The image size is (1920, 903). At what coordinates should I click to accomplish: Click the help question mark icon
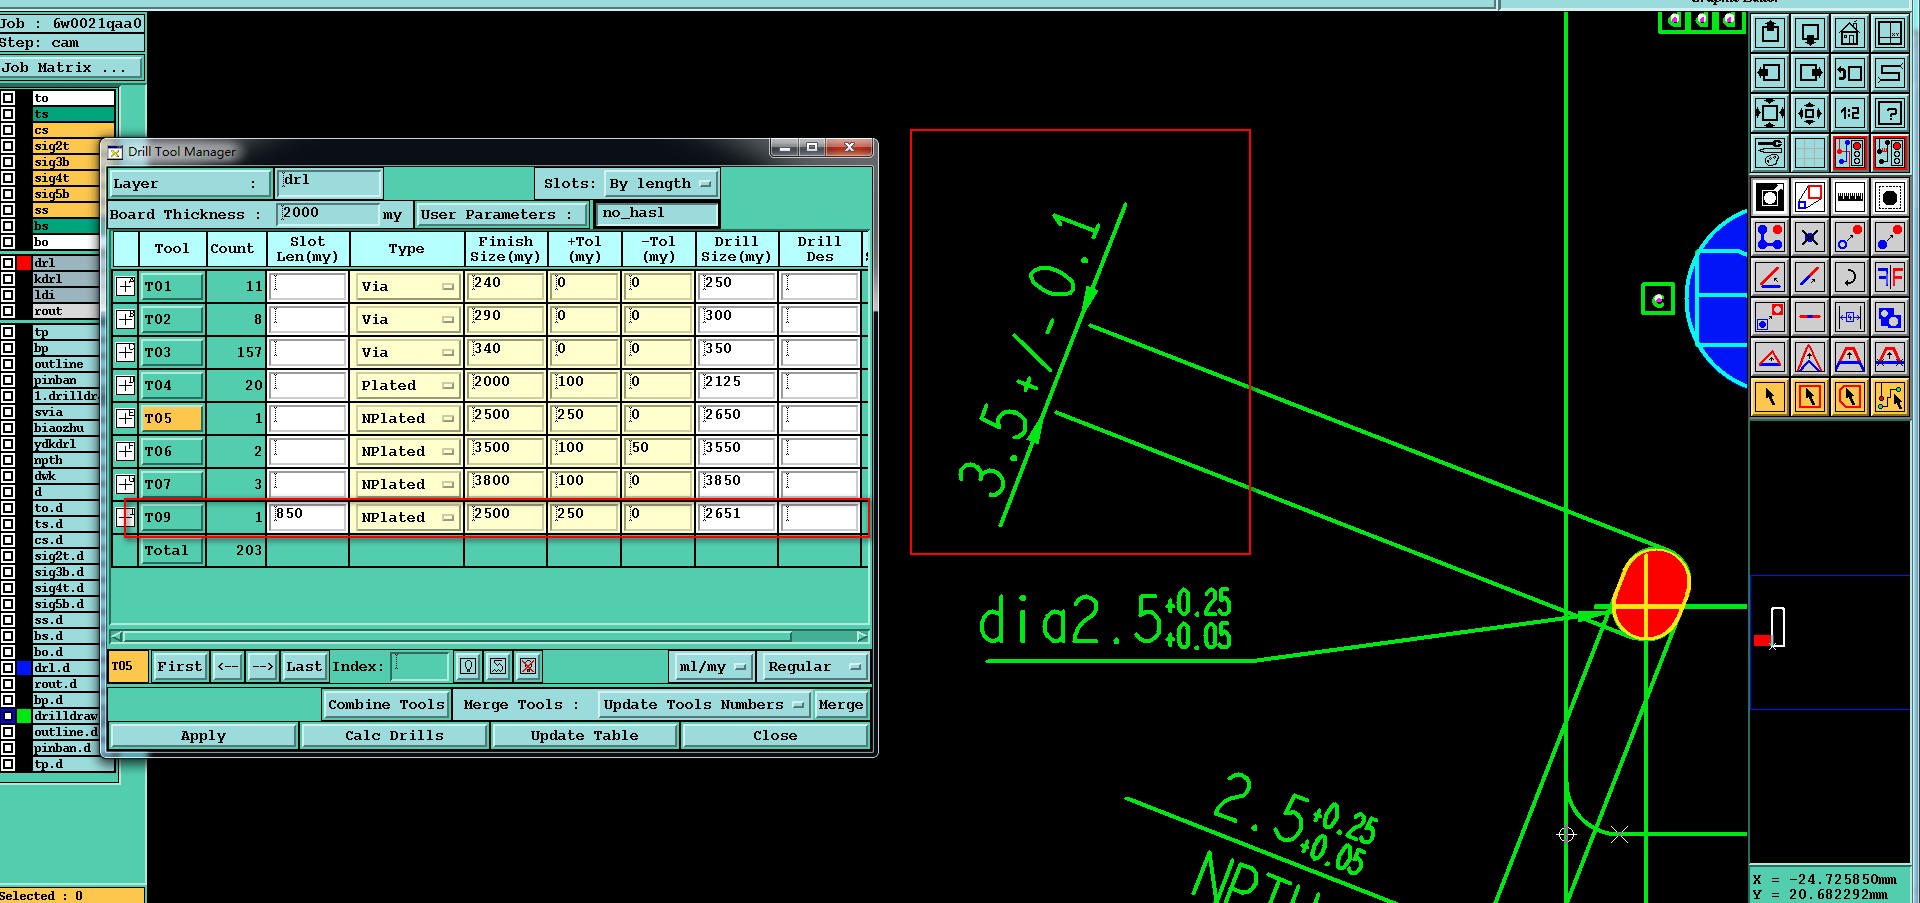1890,113
